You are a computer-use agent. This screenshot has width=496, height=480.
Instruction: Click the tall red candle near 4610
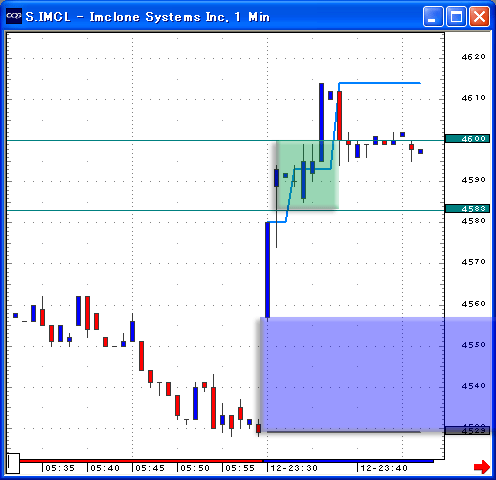[339, 115]
